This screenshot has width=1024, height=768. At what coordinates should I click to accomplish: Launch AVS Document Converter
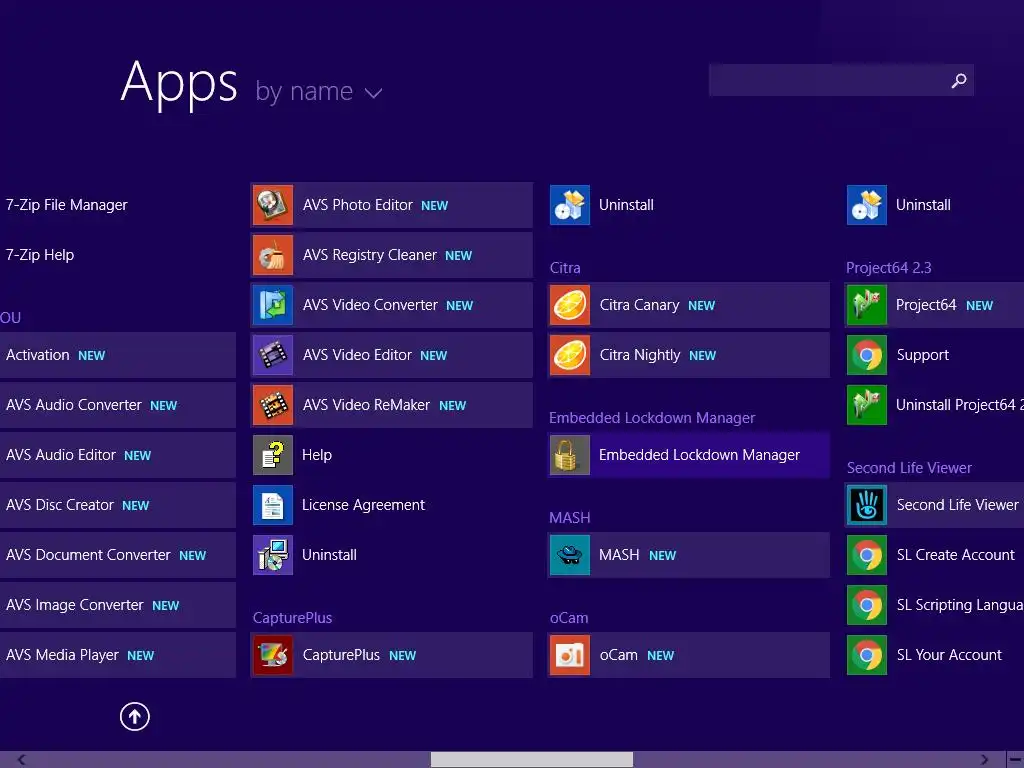click(x=118, y=555)
